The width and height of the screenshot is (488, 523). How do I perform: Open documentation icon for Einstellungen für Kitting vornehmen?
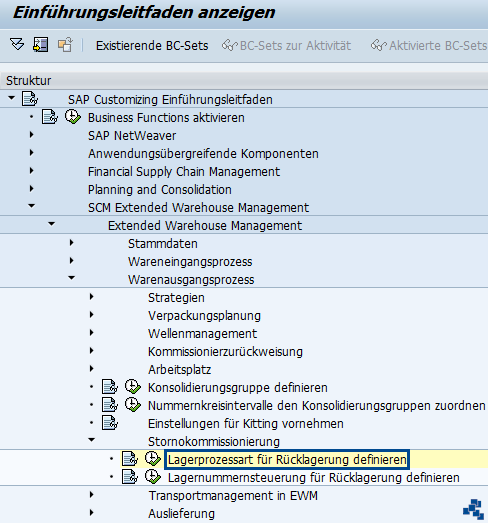(x=110, y=423)
